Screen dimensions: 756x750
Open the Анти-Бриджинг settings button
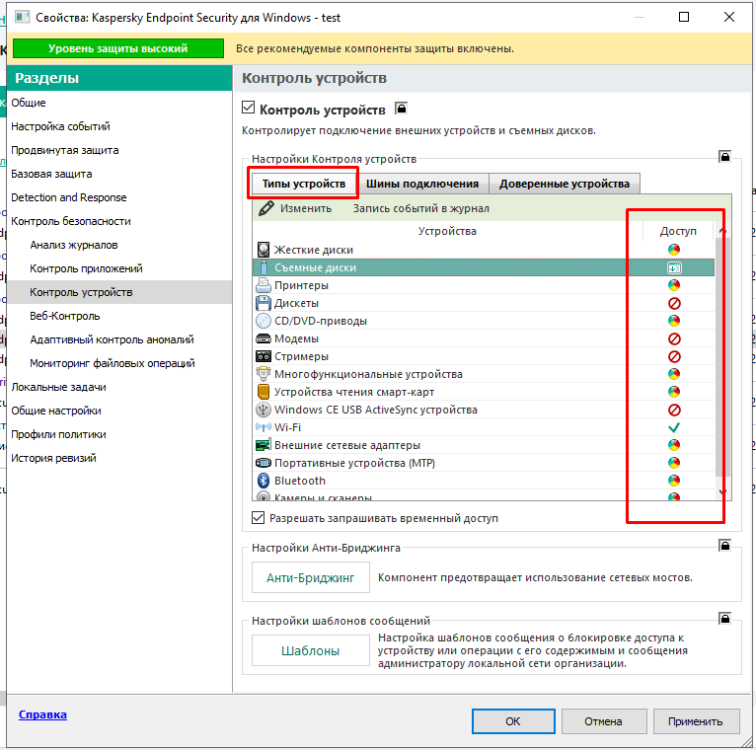[x=310, y=577]
